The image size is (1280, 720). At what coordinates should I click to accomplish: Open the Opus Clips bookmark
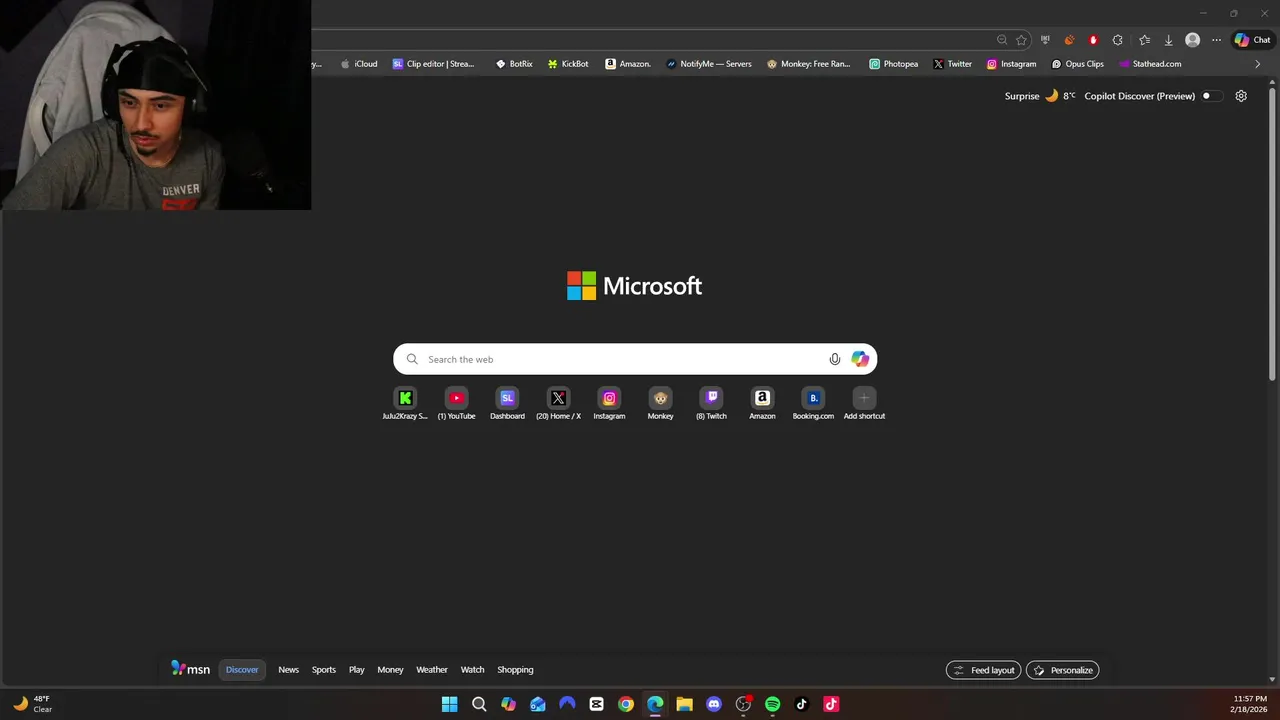[1078, 64]
